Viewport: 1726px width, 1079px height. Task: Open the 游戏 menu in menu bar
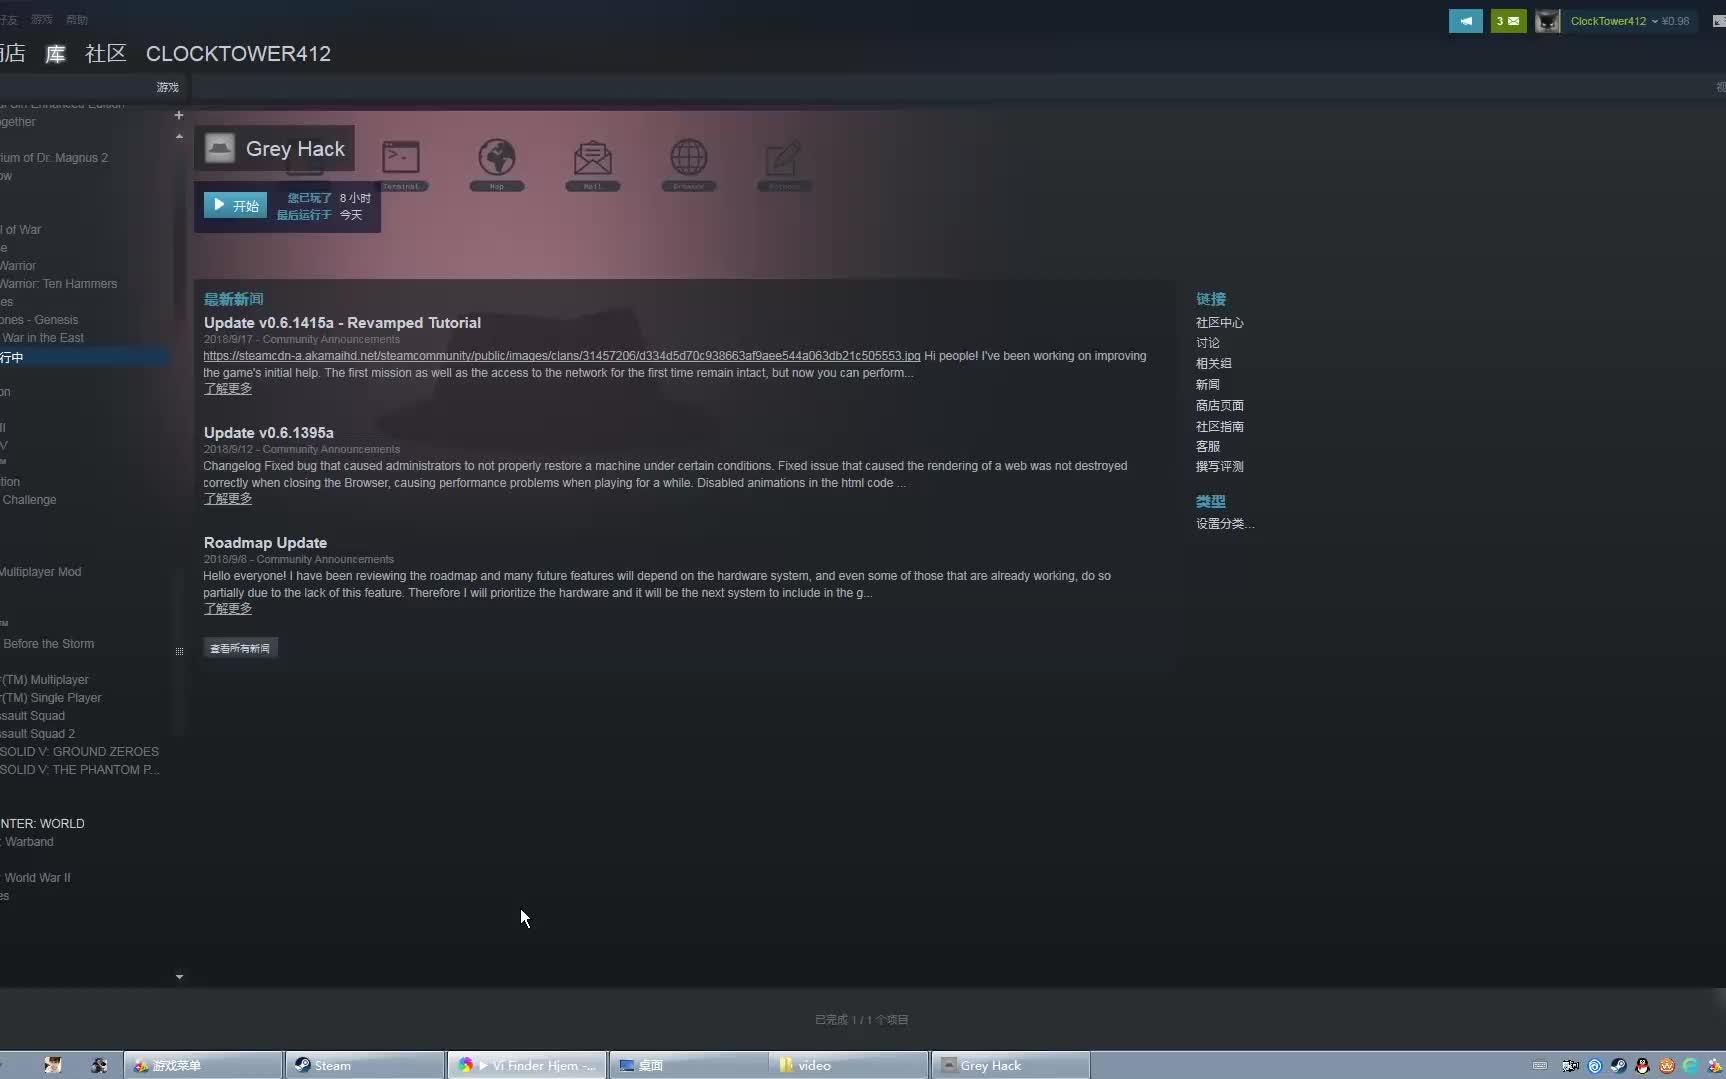pos(42,19)
